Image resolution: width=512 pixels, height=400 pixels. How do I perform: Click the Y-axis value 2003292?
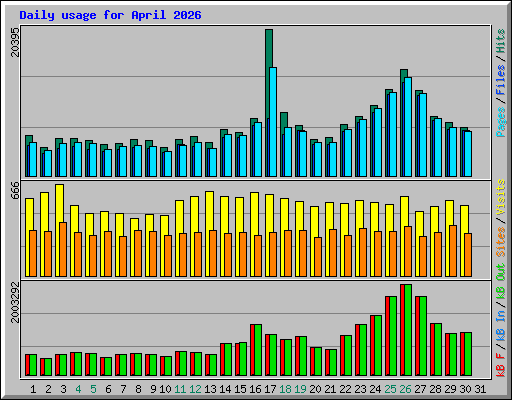coord(15,302)
